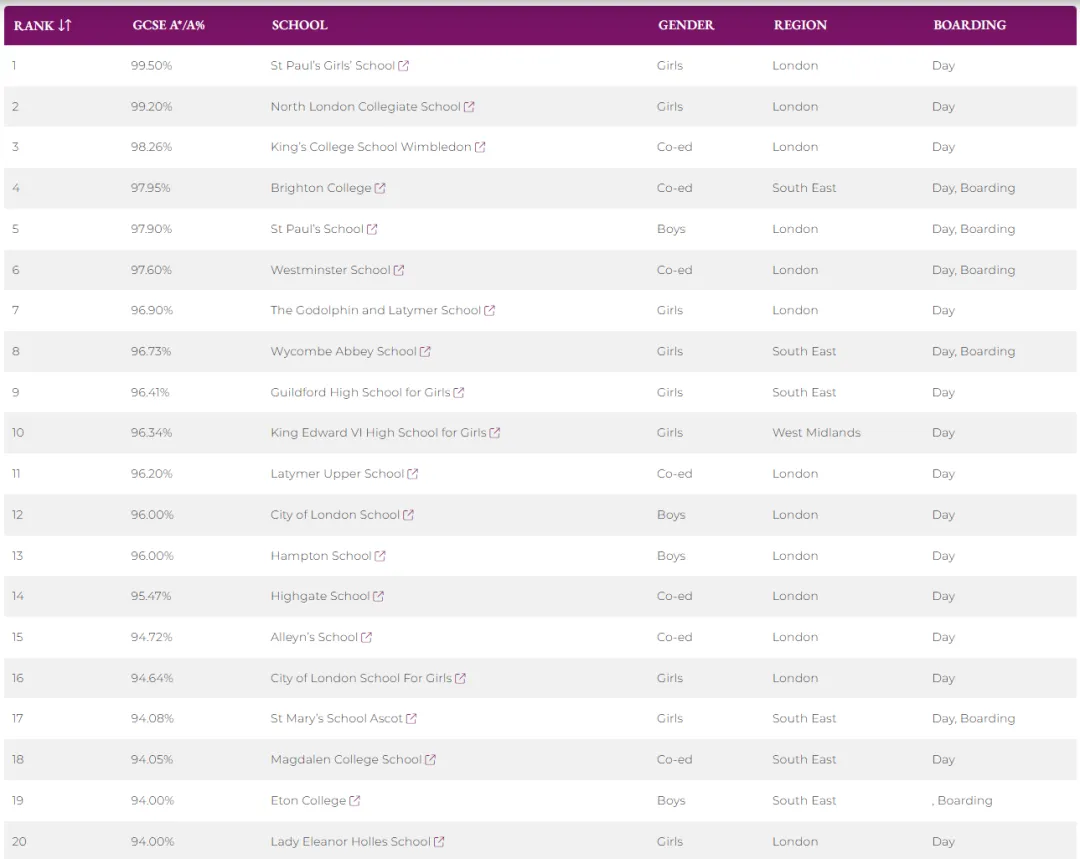Image resolution: width=1080 pixels, height=859 pixels.
Task: Click the West Midlands region cell
Action: click(816, 433)
